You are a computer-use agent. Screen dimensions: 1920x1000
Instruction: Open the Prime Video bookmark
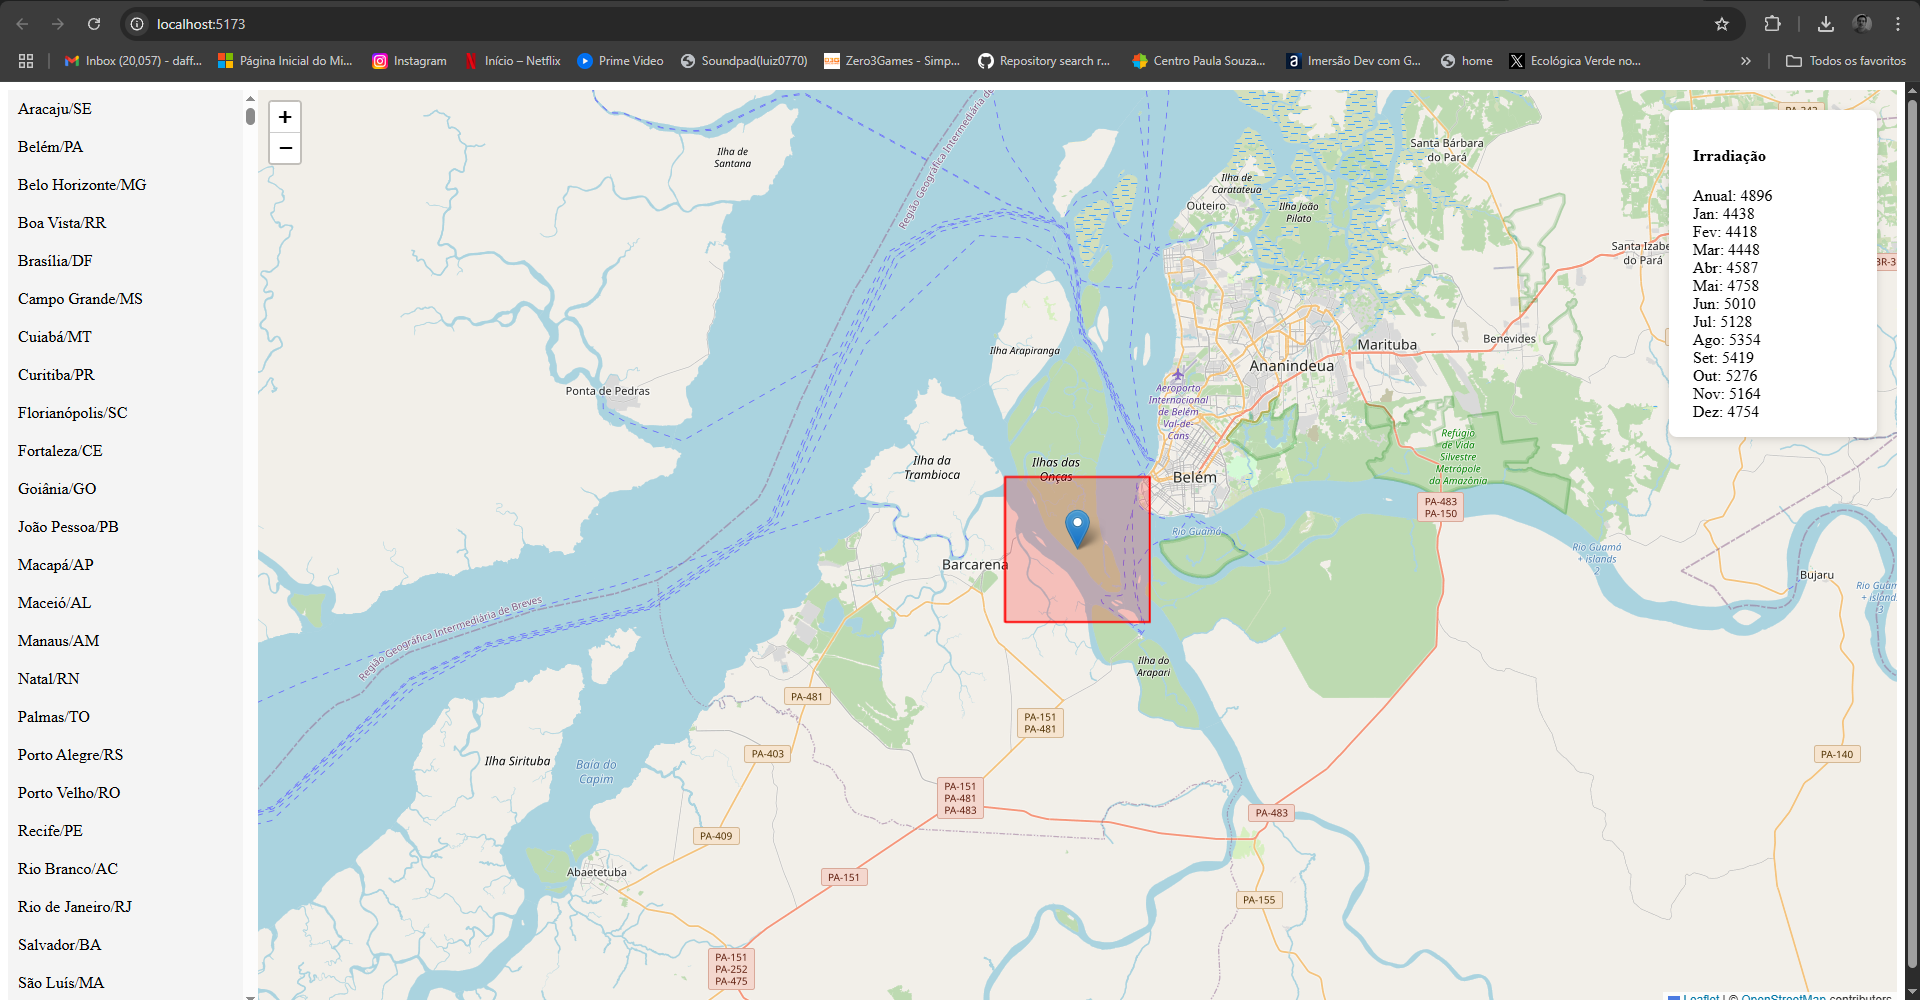(x=620, y=61)
